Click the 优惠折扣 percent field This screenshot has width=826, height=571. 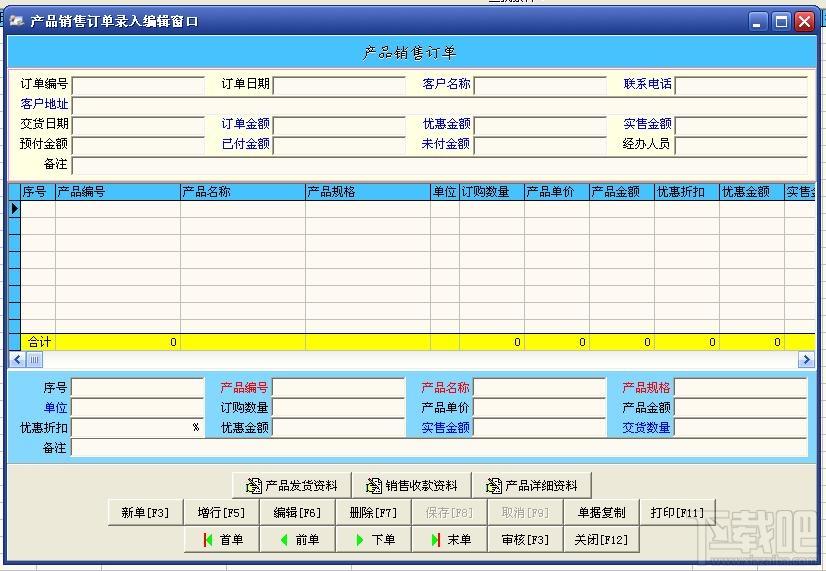pyautogui.click(x=137, y=428)
